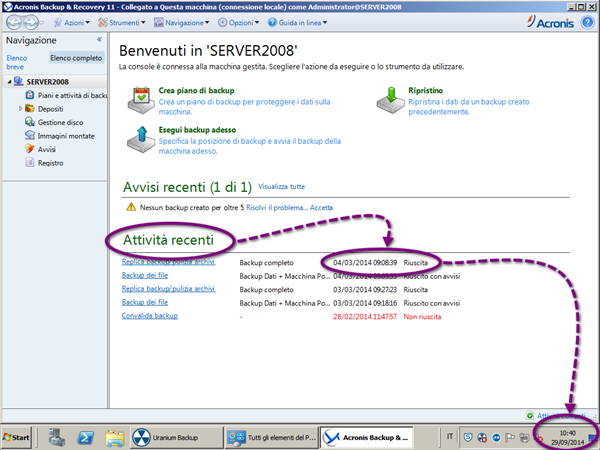Click the 28/02/2014 11:47:57 failed date
The height and width of the screenshot is (450, 600).
click(x=365, y=317)
